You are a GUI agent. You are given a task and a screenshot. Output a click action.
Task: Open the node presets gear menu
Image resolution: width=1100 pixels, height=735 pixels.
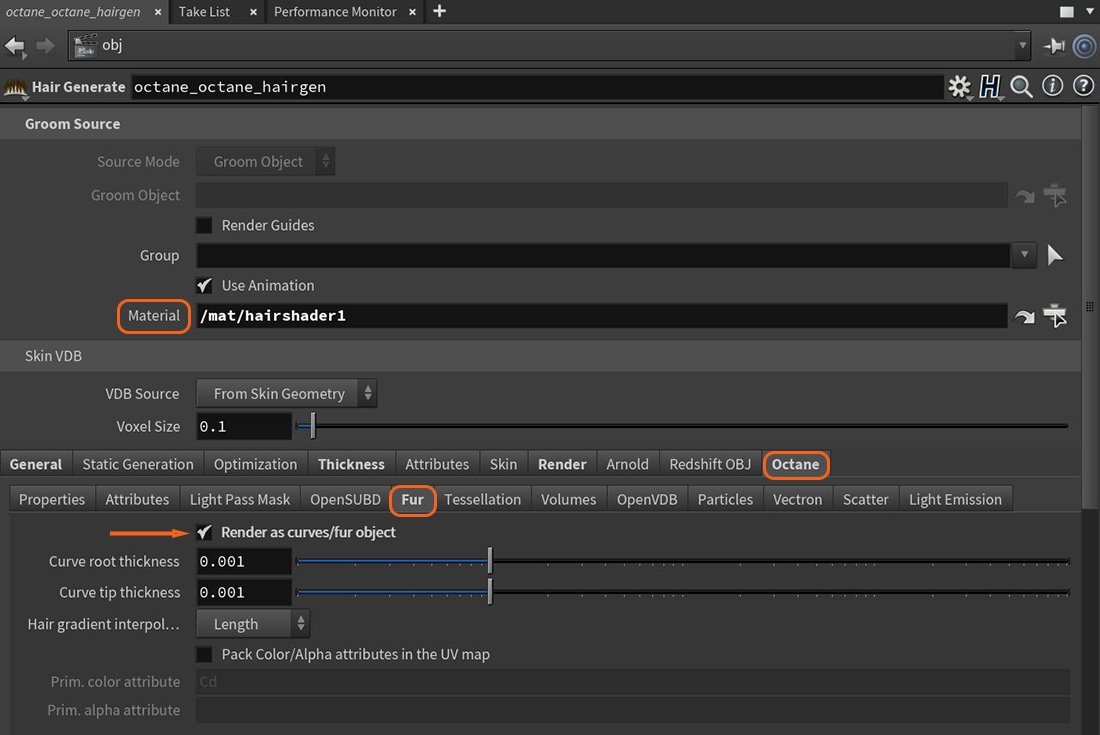tap(958, 87)
